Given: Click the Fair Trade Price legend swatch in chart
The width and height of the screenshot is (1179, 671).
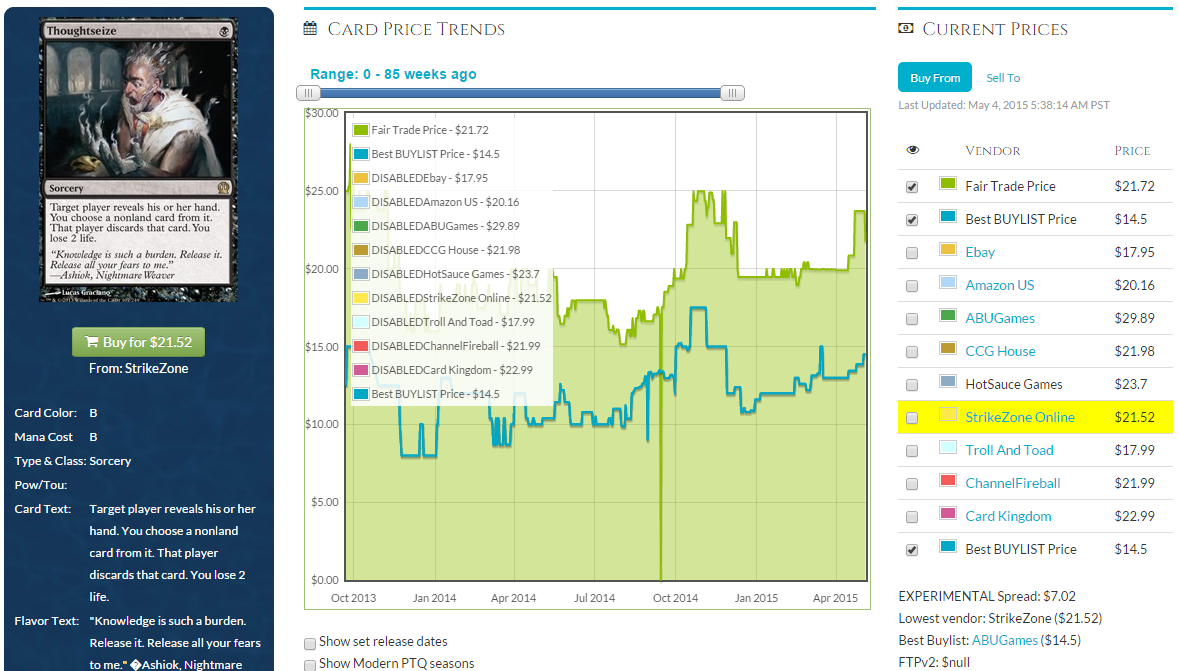Looking at the screenshot, I should coord(361,130).
